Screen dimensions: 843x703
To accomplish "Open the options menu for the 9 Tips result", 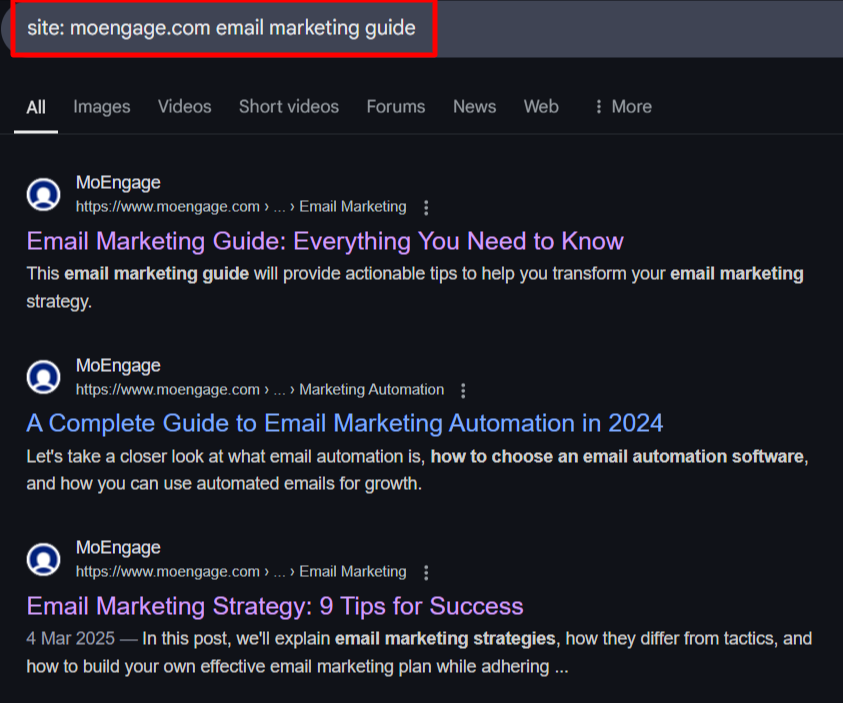I will click(x=426, y=573).
